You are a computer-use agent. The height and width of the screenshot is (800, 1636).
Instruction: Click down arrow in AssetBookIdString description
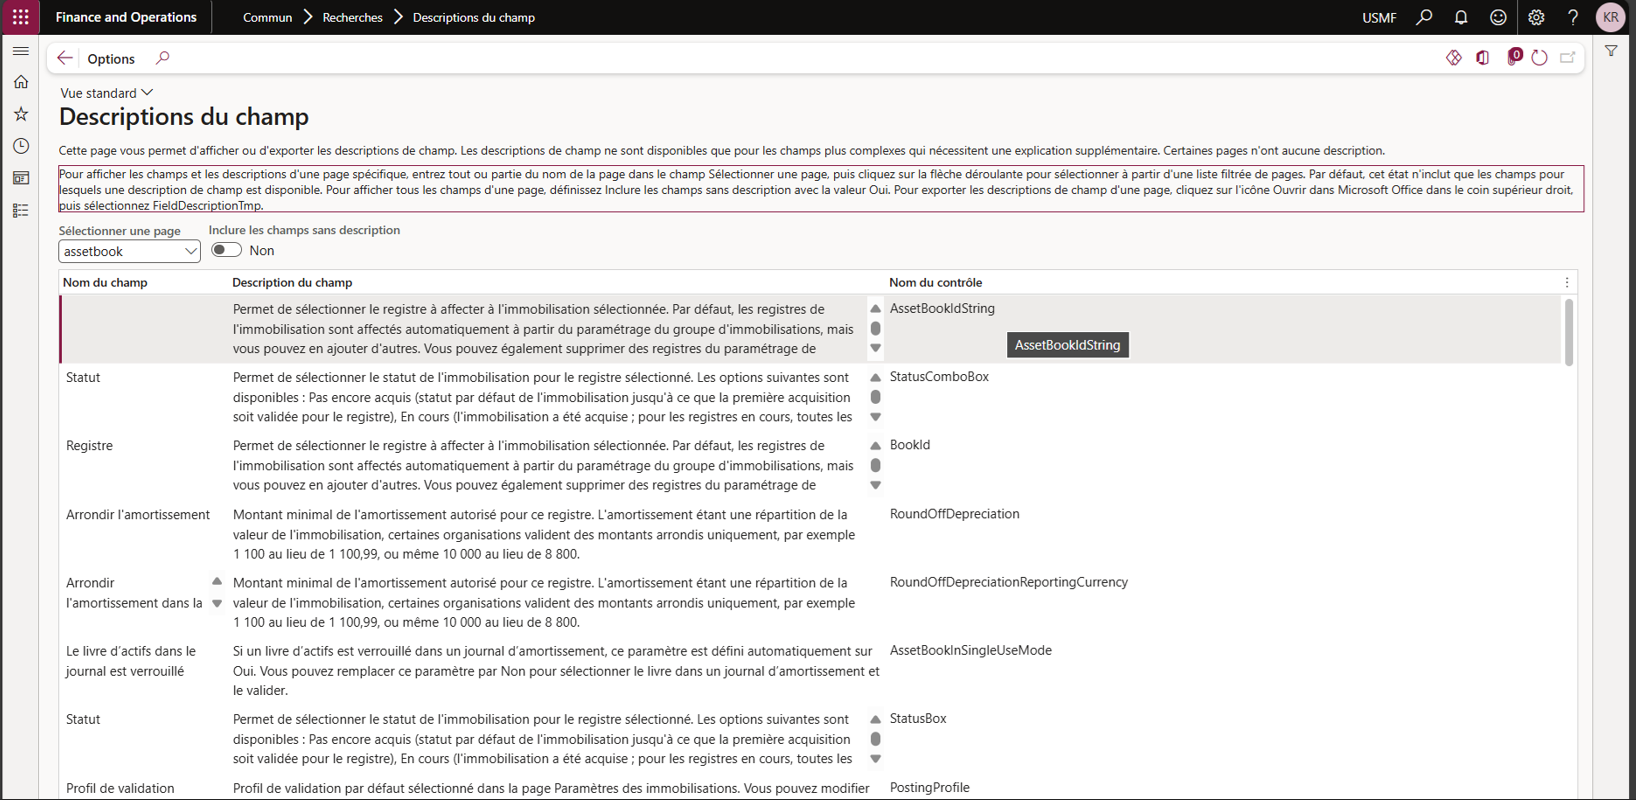click(875, 348)
